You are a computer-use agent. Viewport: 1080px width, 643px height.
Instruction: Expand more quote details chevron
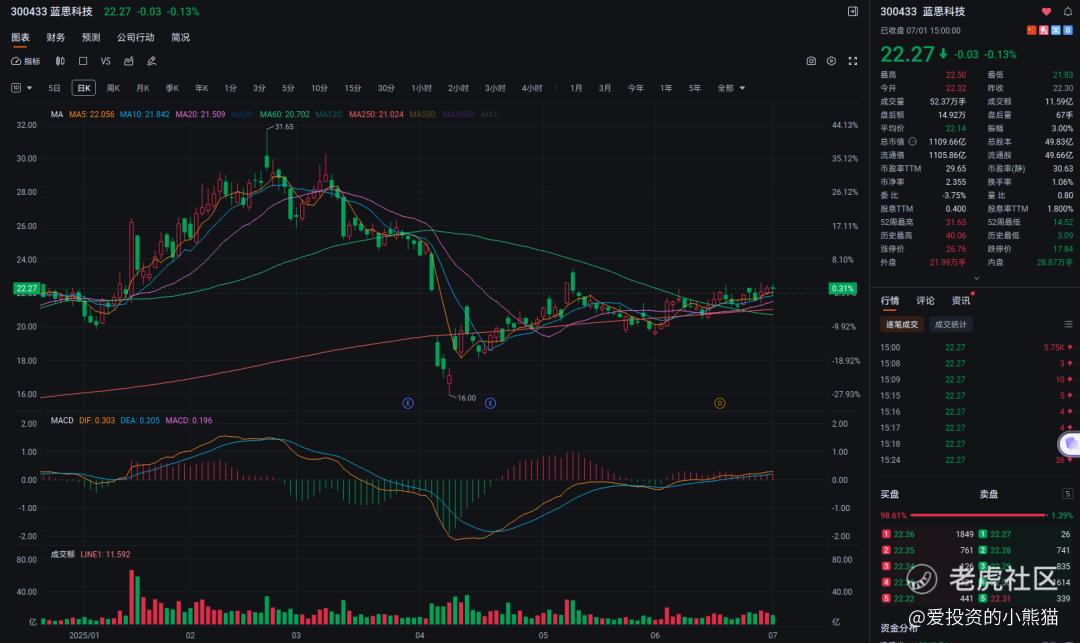(976, 278)
